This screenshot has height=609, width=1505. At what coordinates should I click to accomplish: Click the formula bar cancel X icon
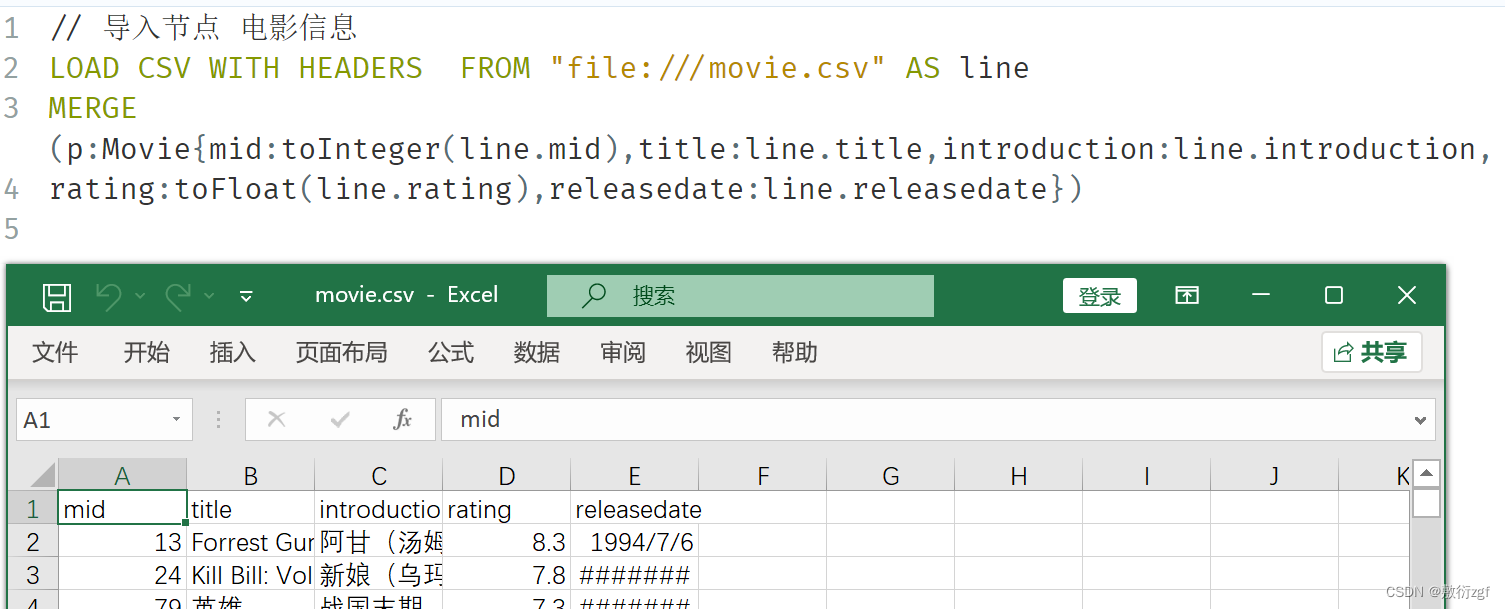(277, 420)
